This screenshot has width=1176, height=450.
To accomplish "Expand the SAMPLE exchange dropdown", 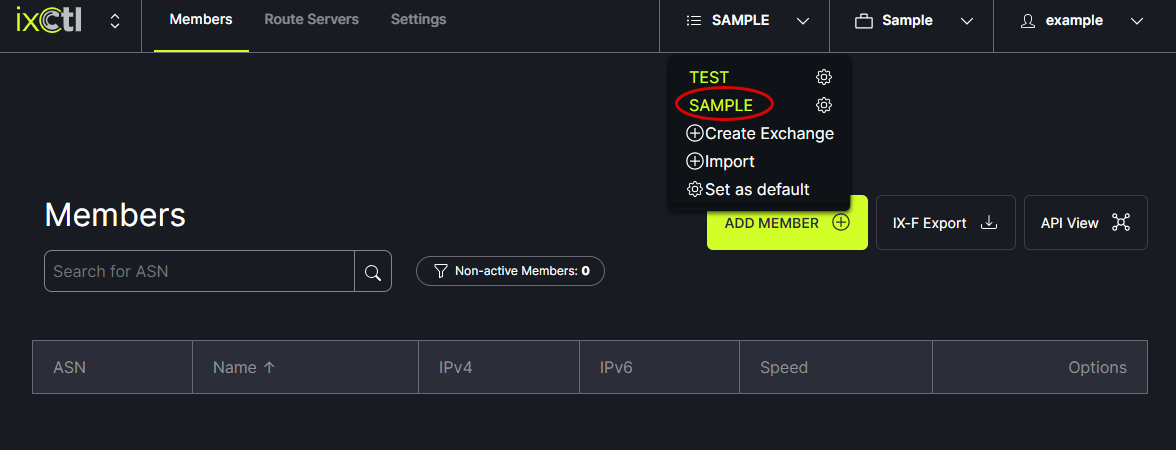I will pyautogui.click(x=745, y=20).
